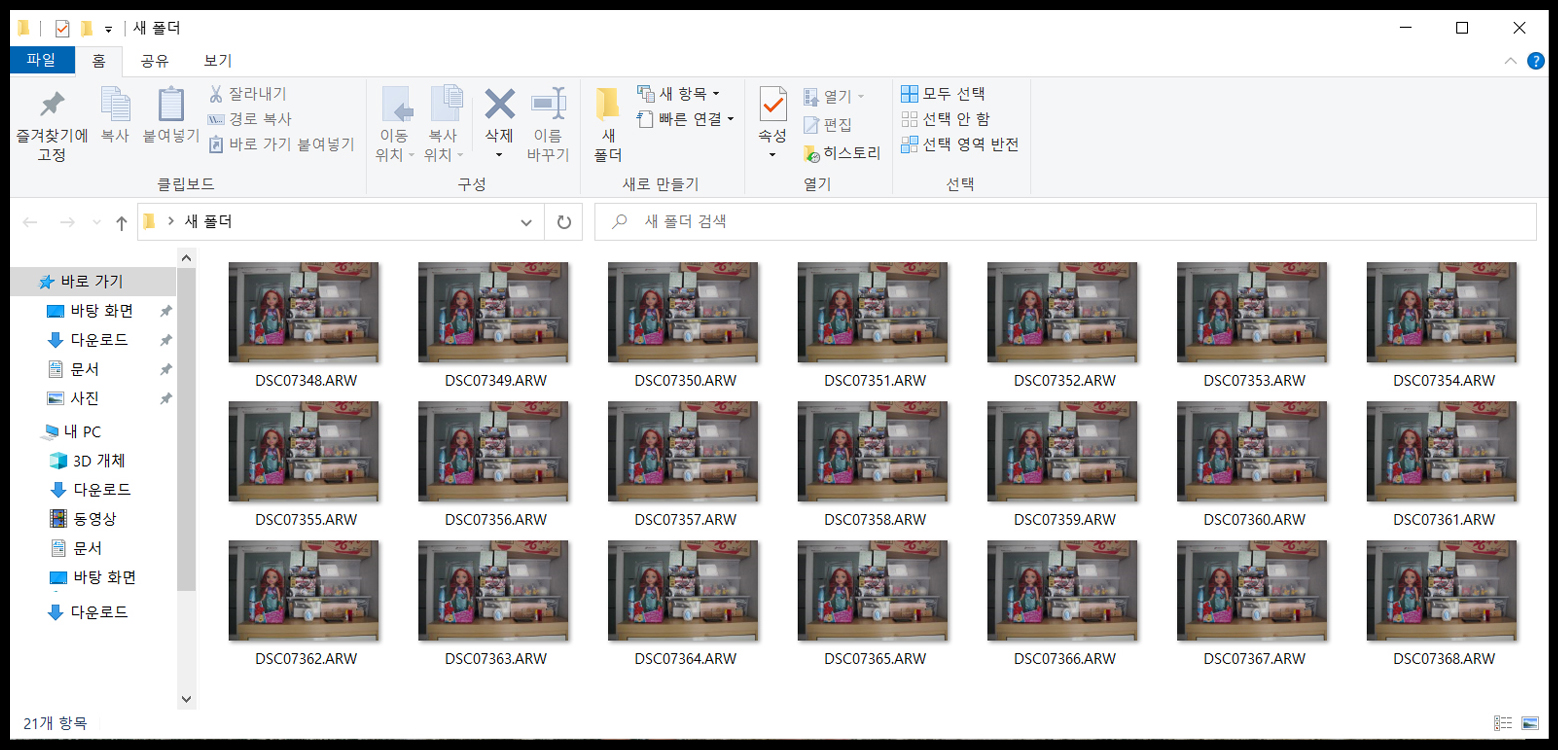This screenshot has height=750, width=1558.
Task: Select thumbnail DSC07360.ARW
Action: click(x=1252, y=451)
